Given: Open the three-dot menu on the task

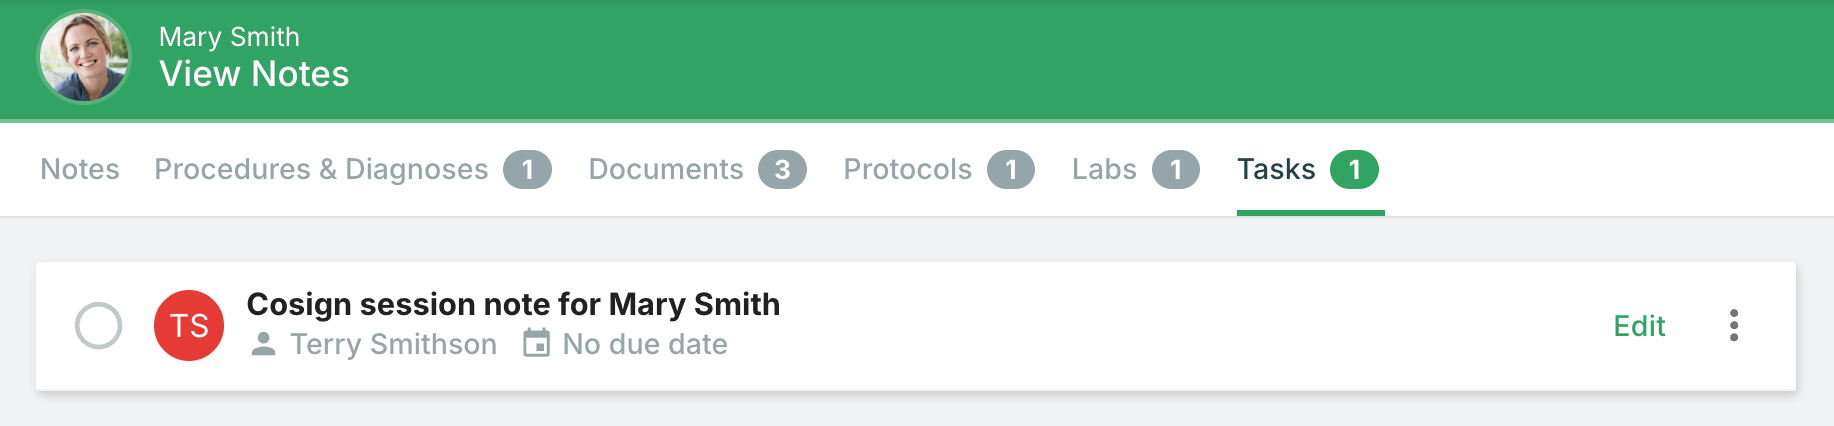Looking at the screenshot, I should (1734, 326).
